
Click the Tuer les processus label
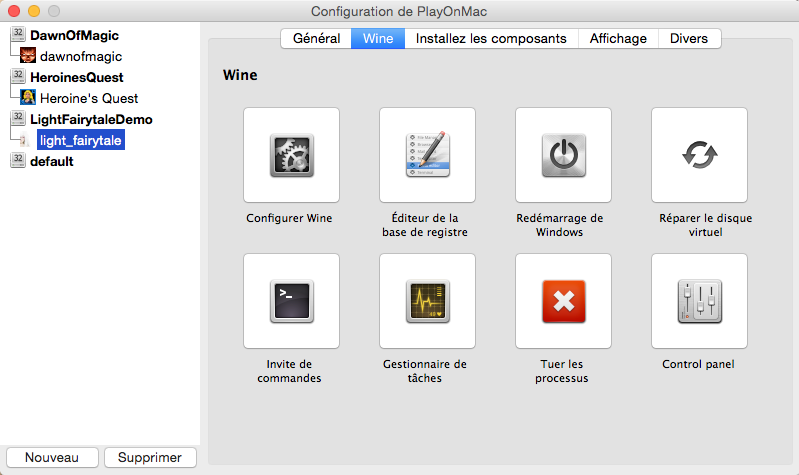click(x=562, y=371)
